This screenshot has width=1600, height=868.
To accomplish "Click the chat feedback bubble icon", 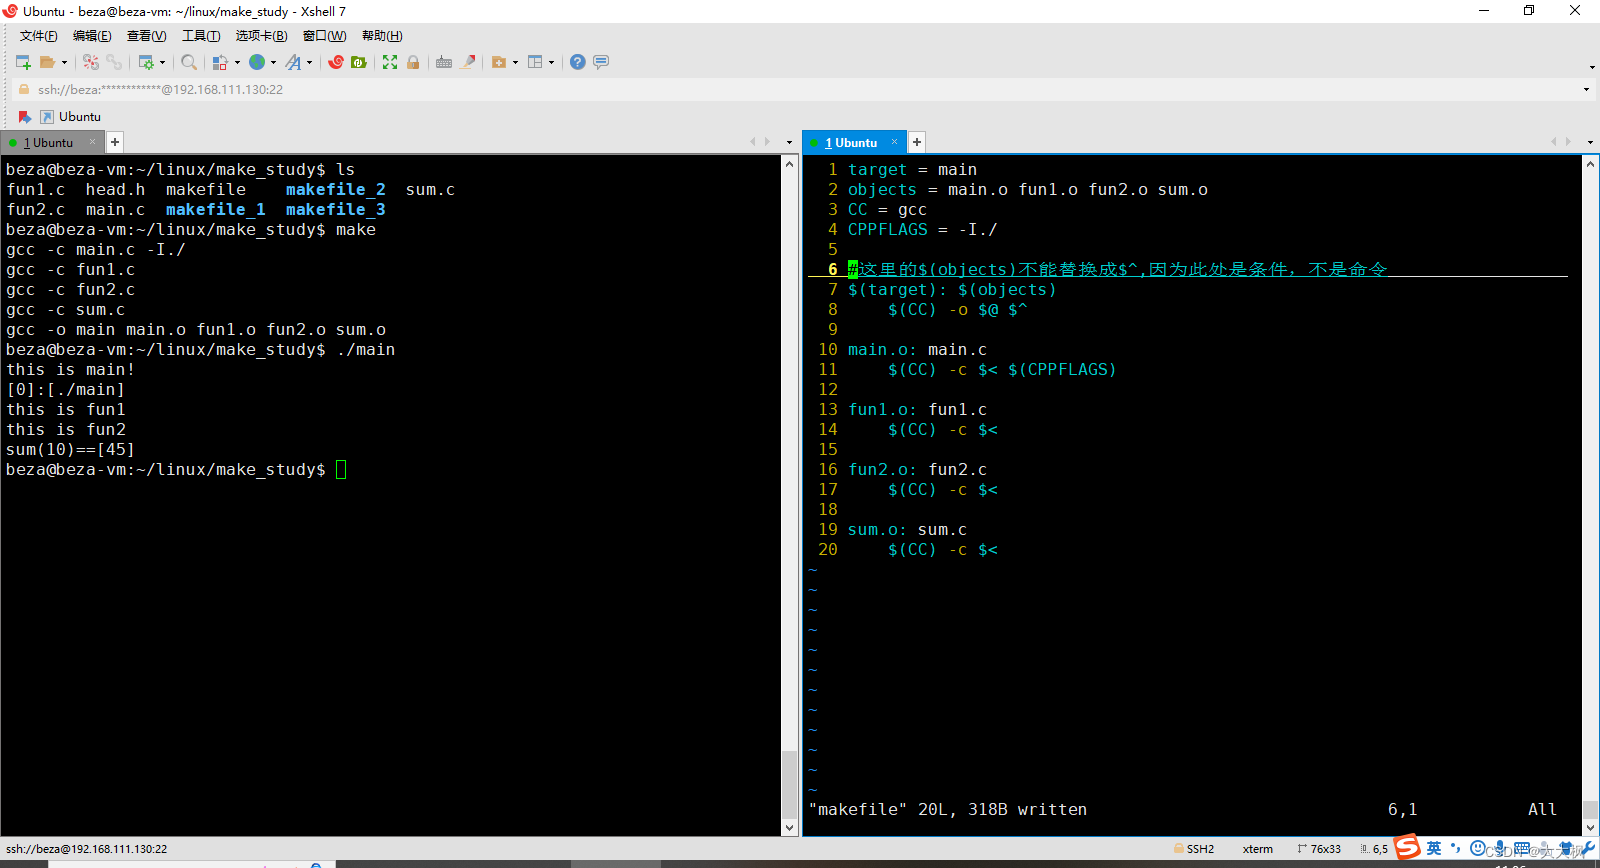I will point(601,62).
